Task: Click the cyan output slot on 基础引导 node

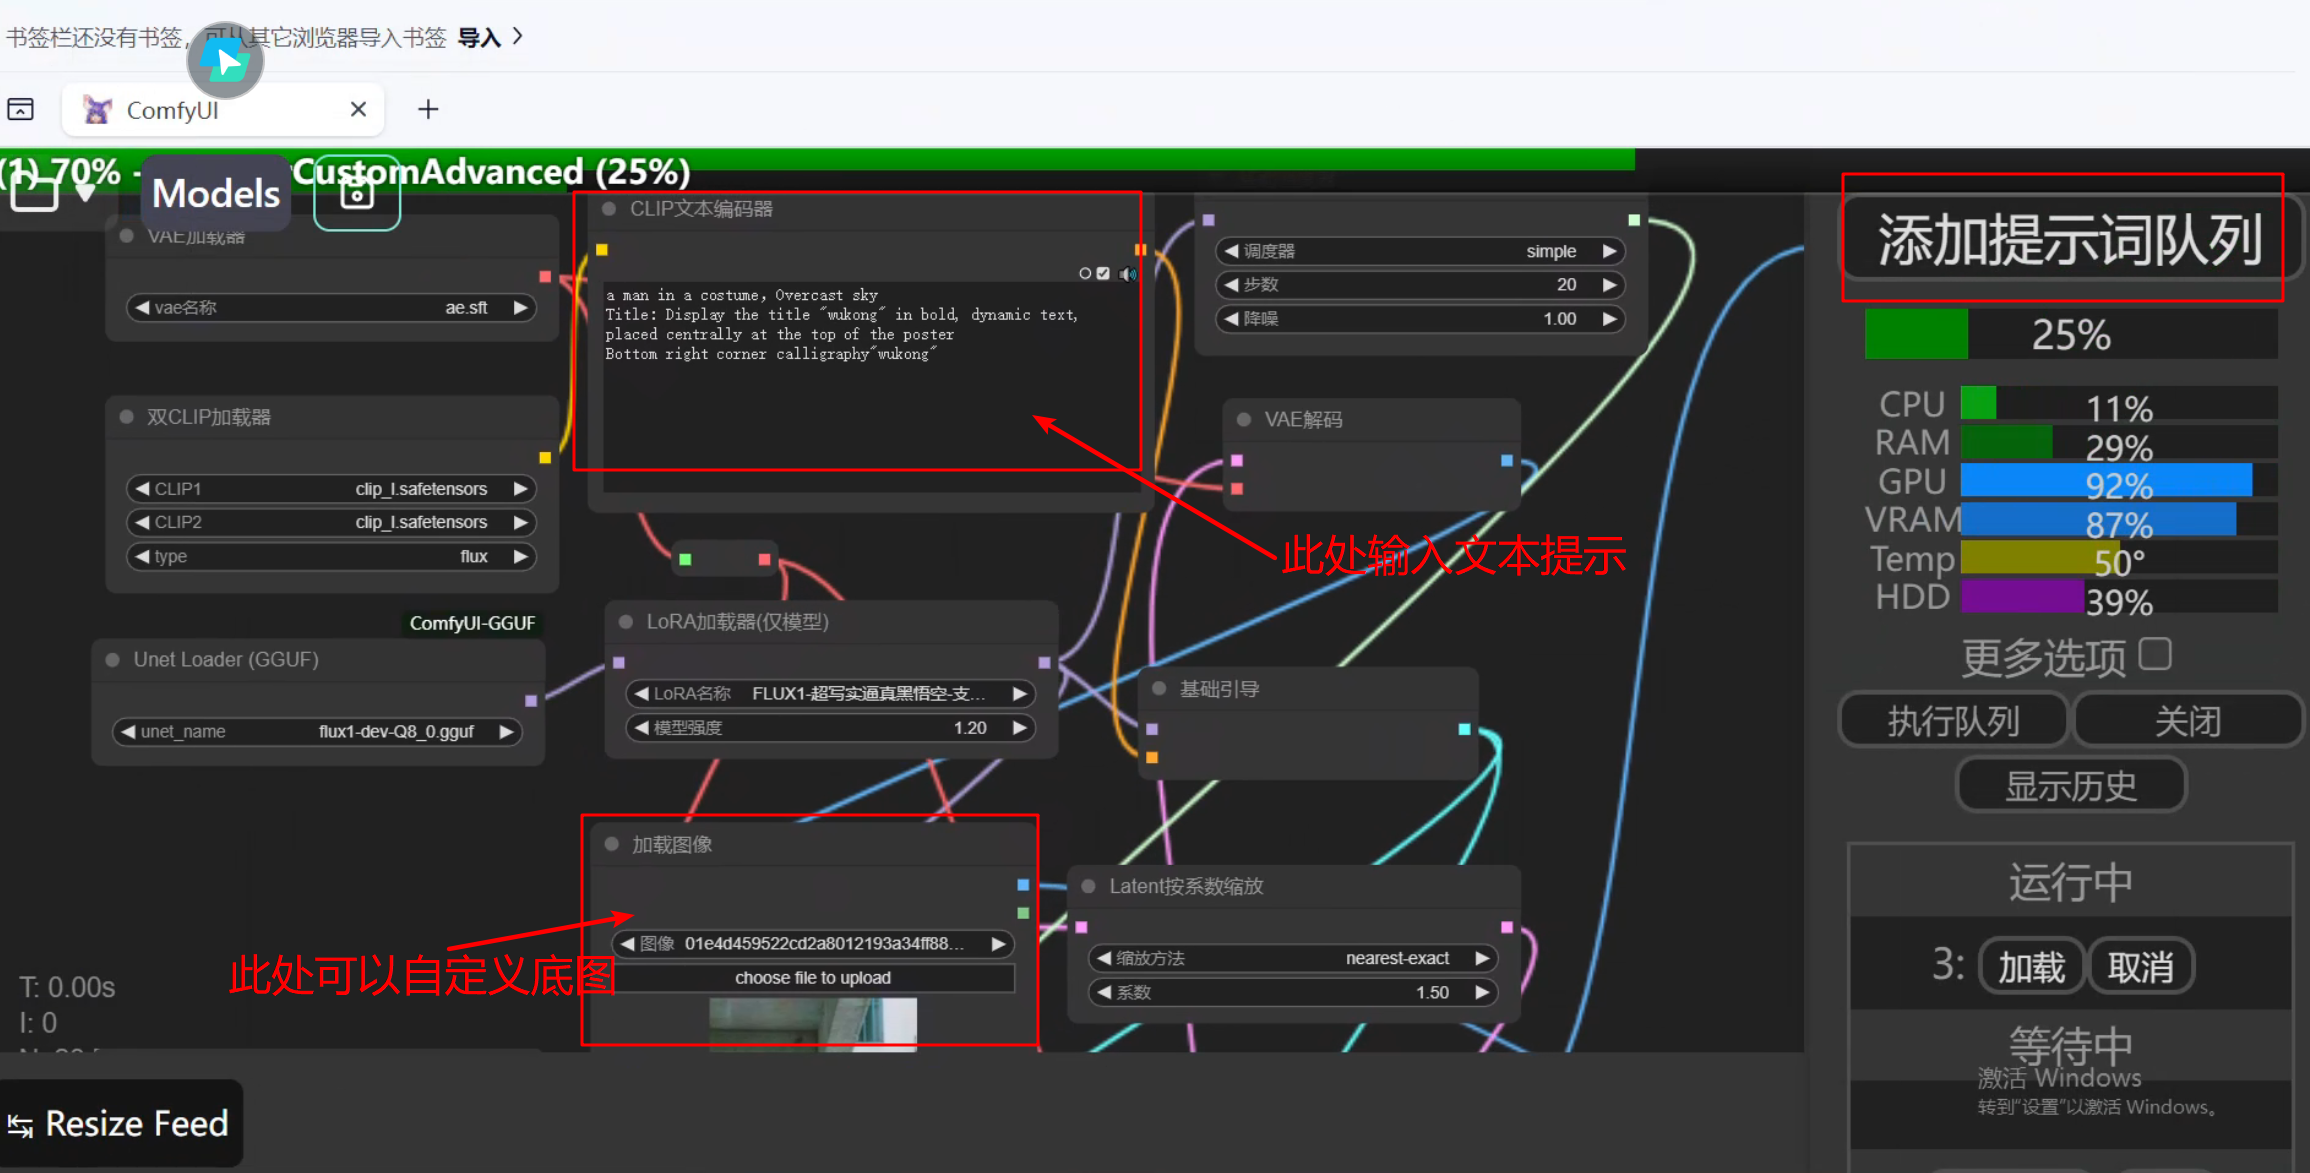Action: [x=1464, y=729]
